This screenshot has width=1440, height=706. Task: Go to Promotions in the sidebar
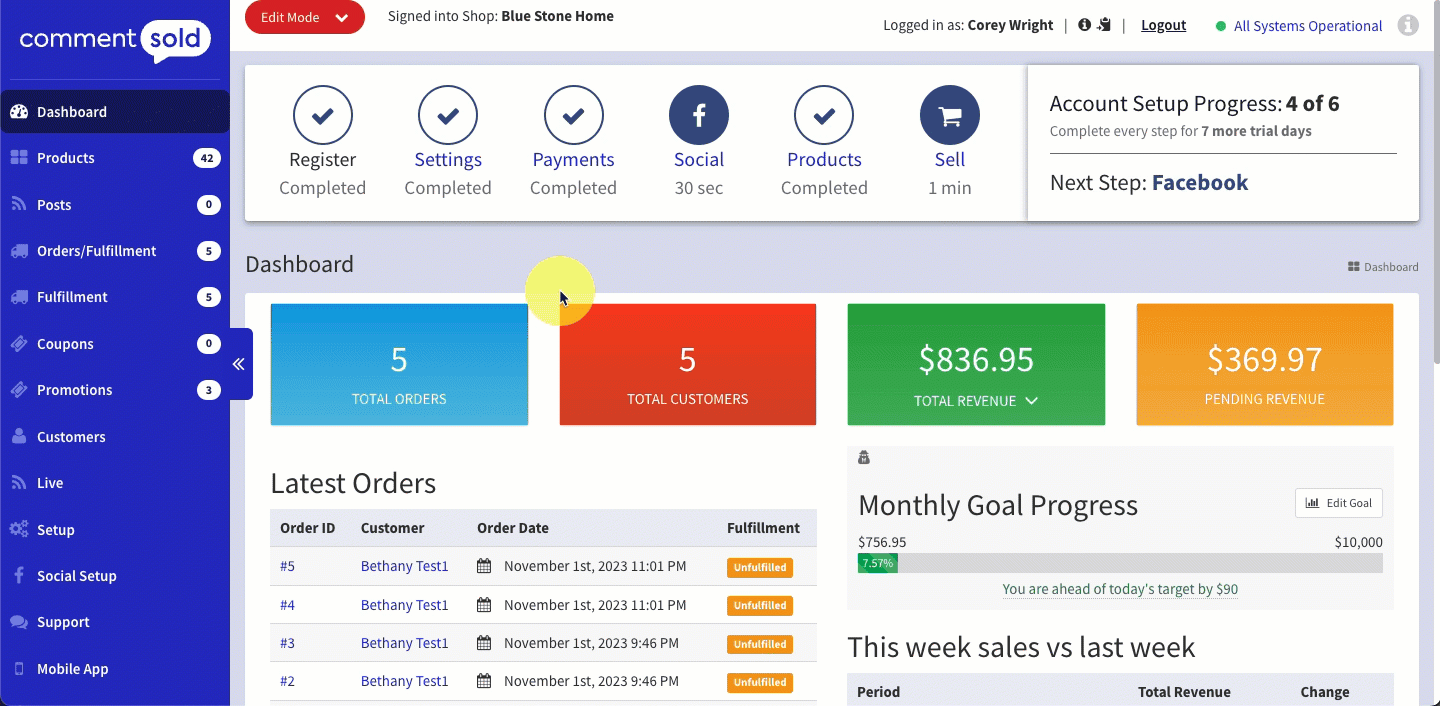click(x=75, y=390)
